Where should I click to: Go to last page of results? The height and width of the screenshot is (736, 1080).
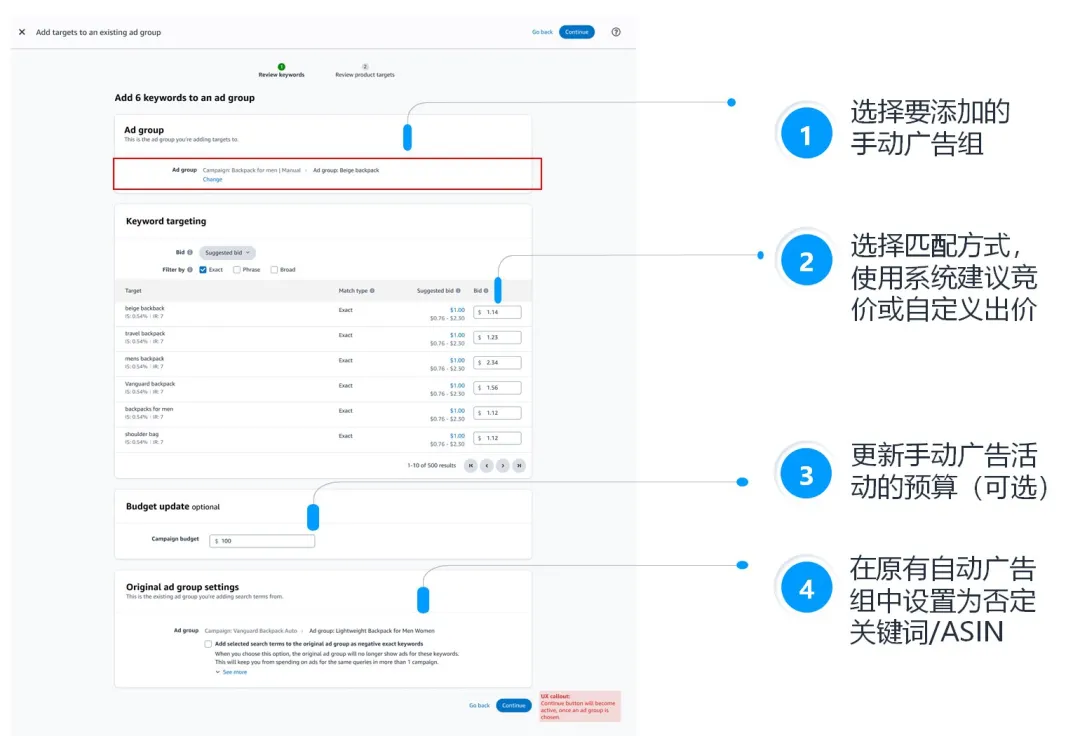pyautogui.click(x=519, y=465)
